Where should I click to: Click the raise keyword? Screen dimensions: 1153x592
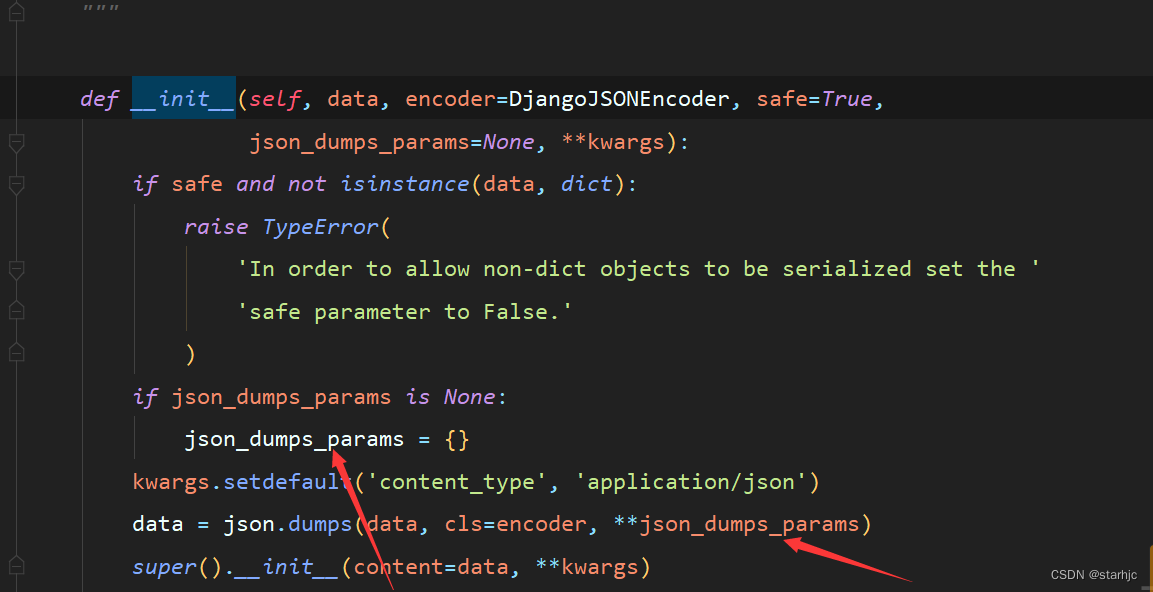(x=216, y=227)
